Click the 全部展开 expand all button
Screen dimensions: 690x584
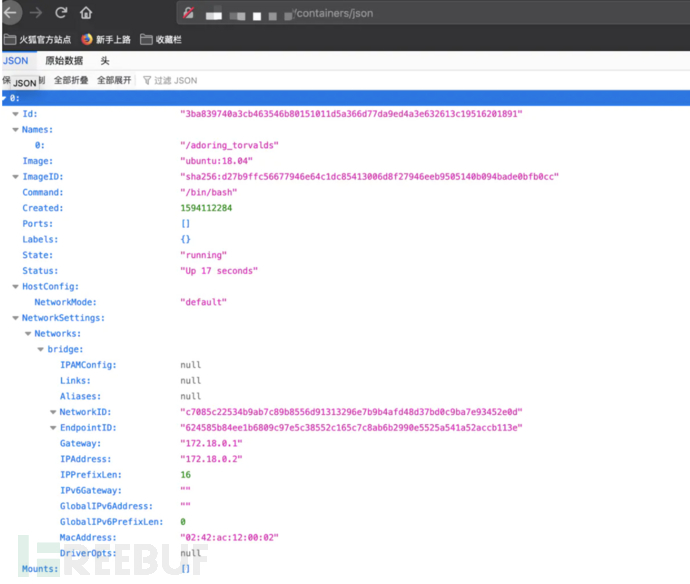click(x=114, y=80)
